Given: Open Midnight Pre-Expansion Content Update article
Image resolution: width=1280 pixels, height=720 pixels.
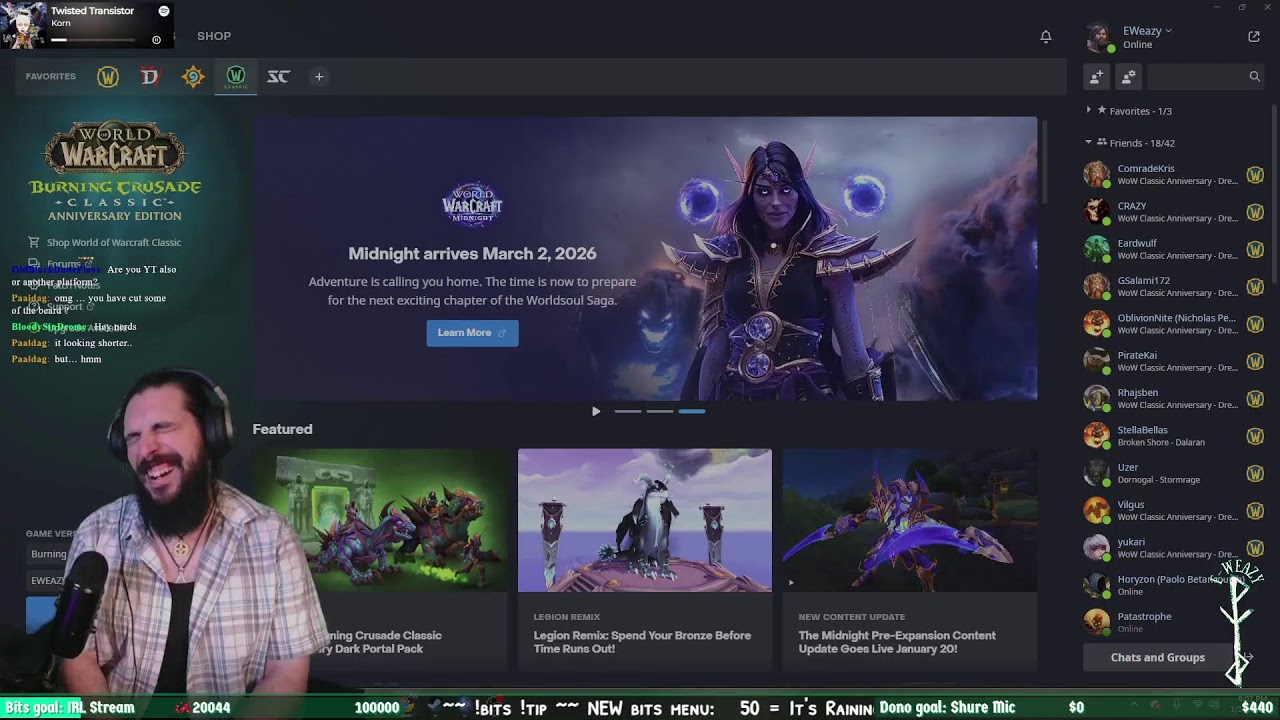Looking at the screenshot, I should tap(897, 642).
